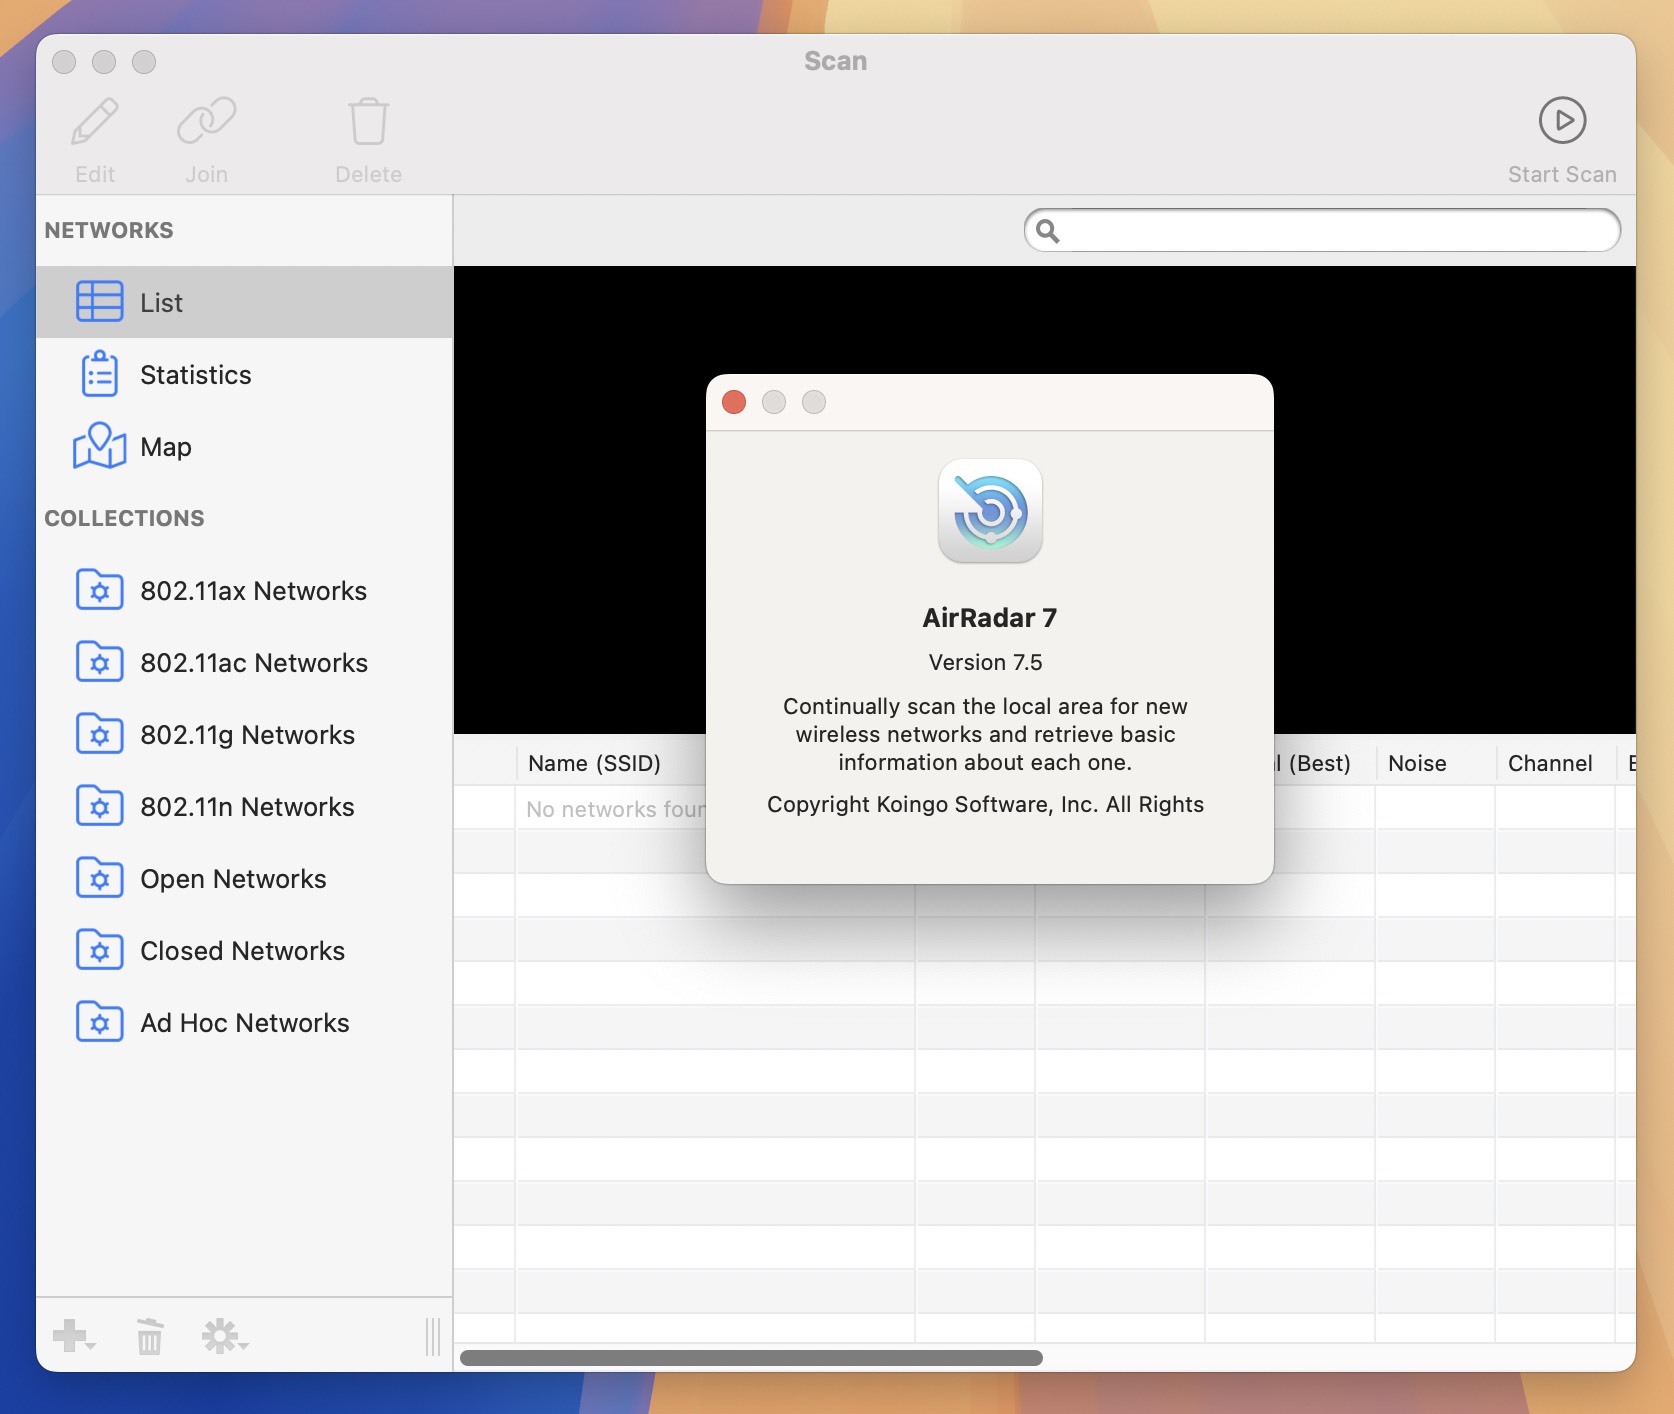The height and width of the screenshot is (1414, 1674).
Task: Click the 802.11ax Networks folder icon
Action: (x=100, y=590)
